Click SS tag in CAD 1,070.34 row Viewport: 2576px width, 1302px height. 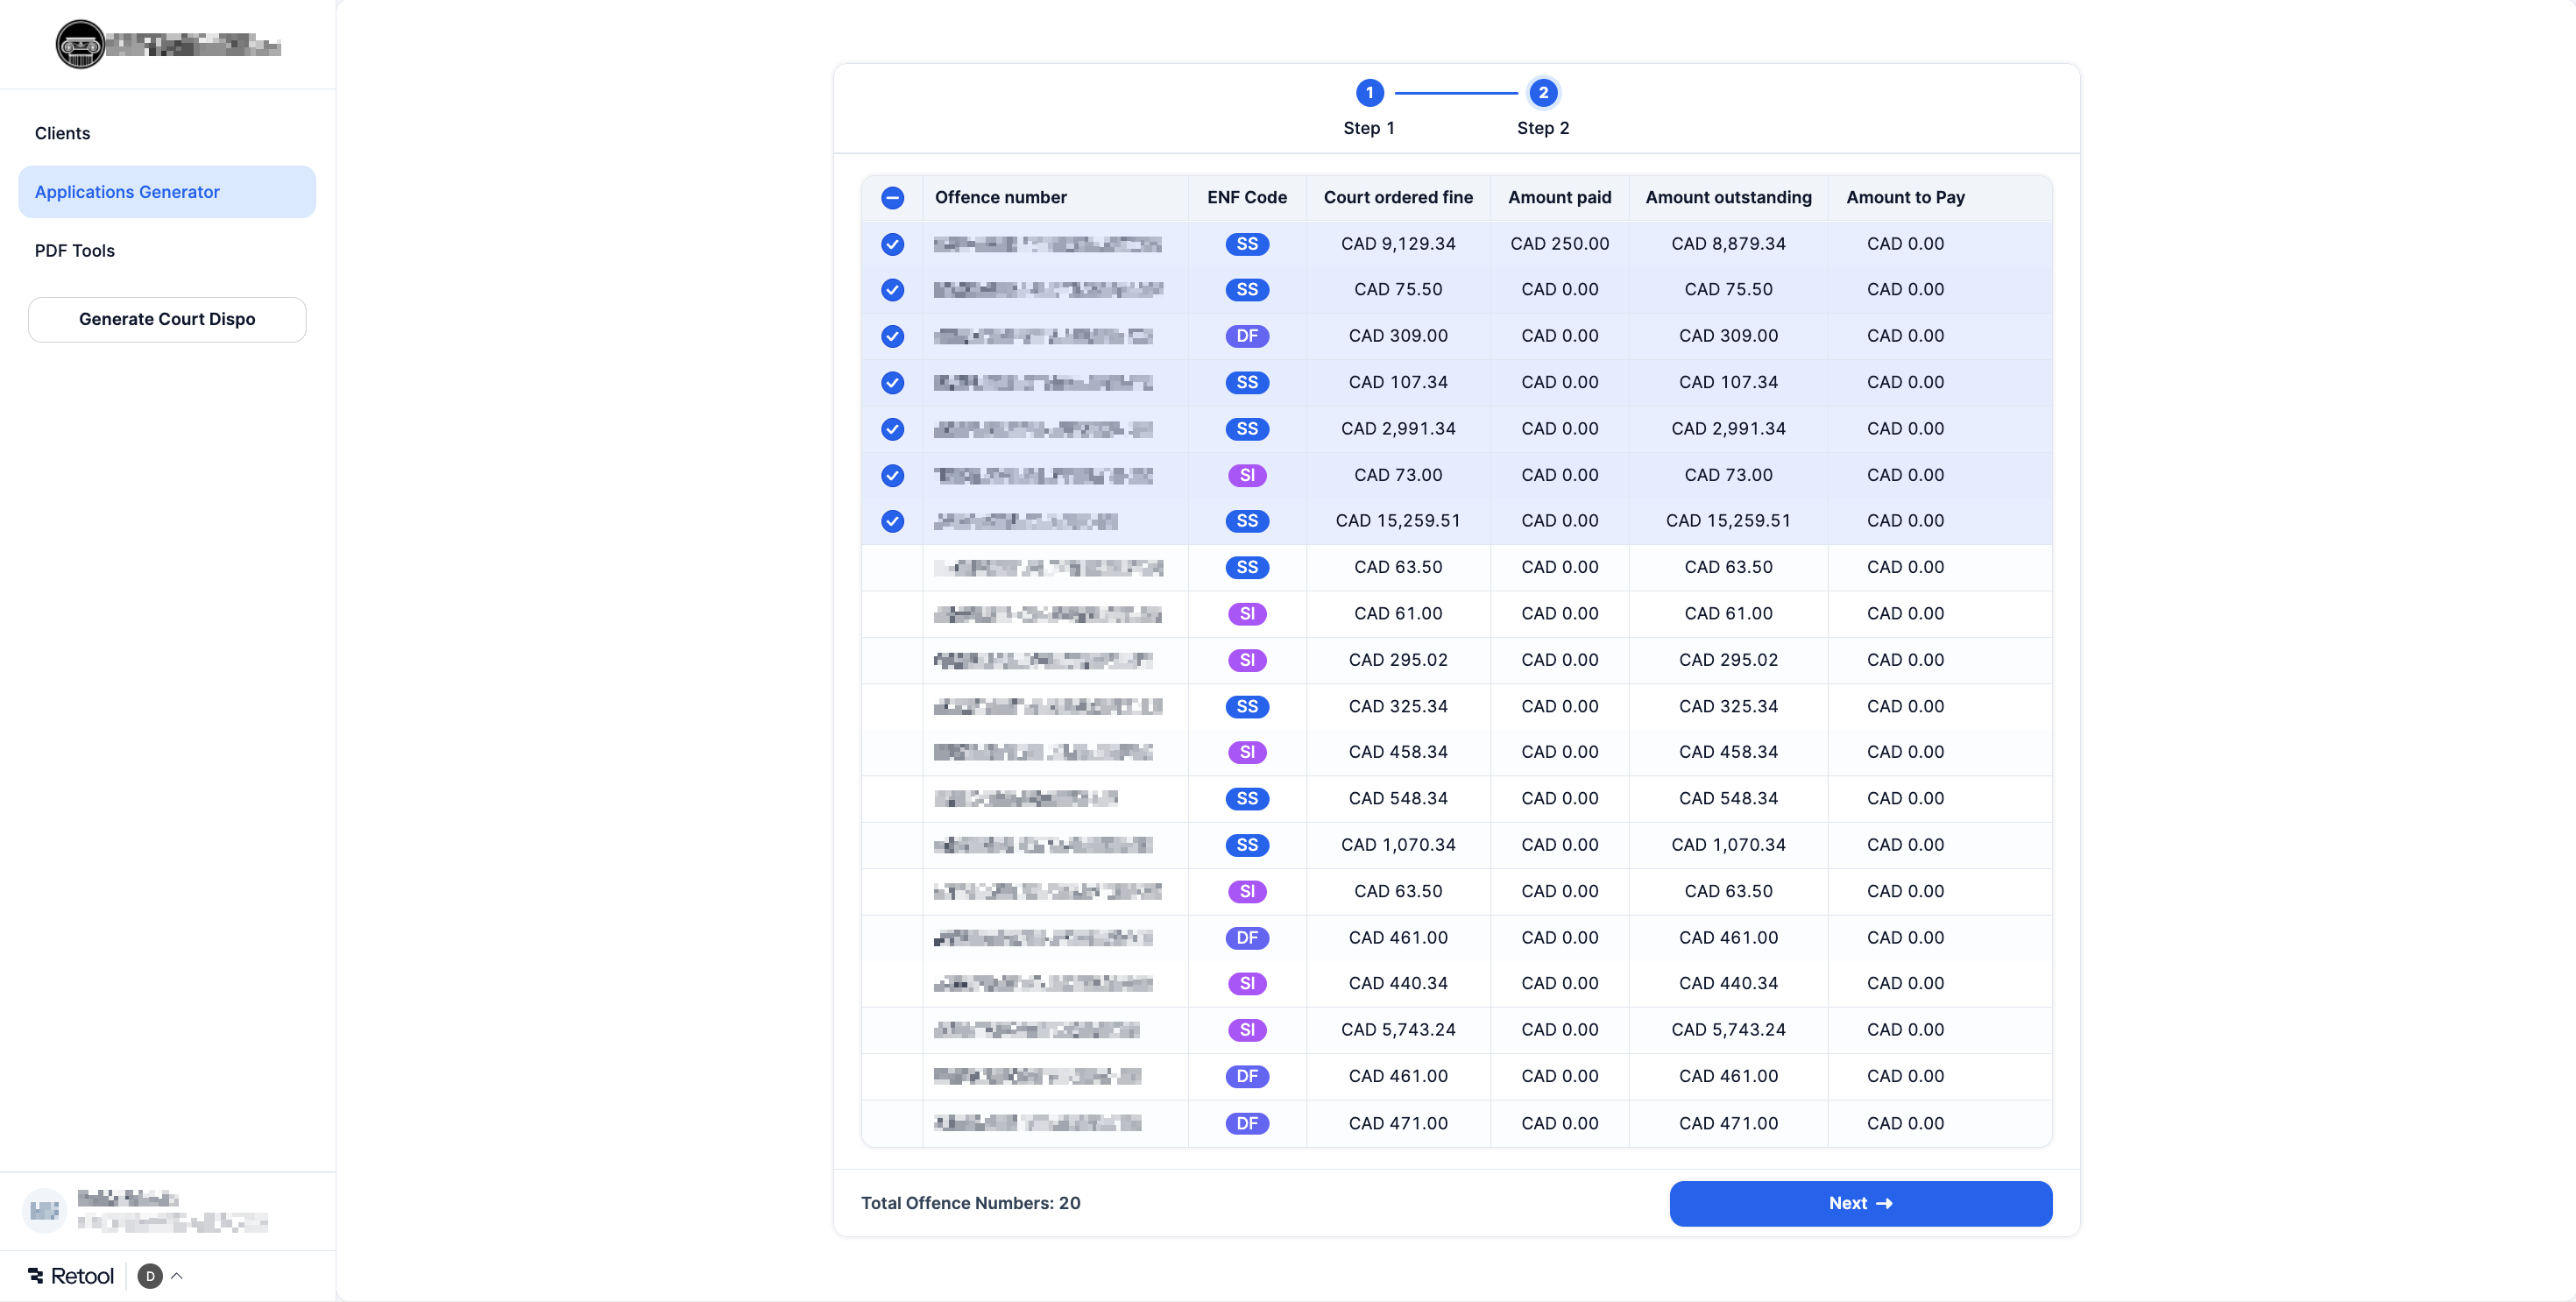click(x=1247, y=845)
